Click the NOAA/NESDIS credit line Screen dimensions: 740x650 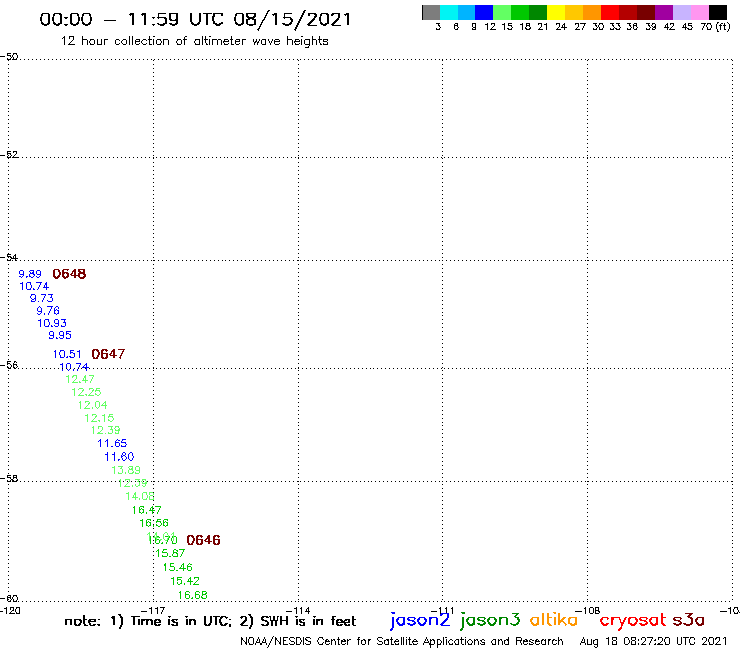pos(402,641)
